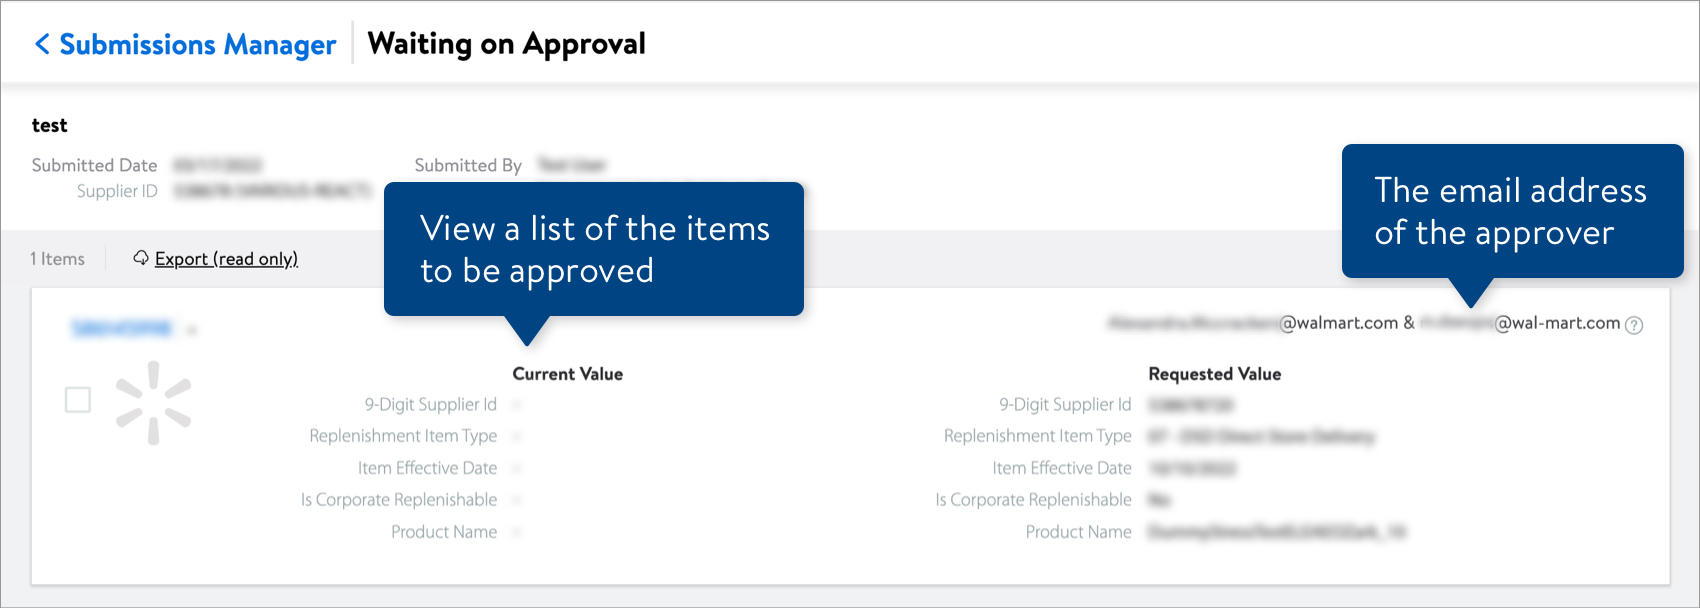The width and height of the screenshot is (1700, 608).
Task: Open the question mark help icon near approver email
Action: pyautogui.click(x=1634, y=324)
